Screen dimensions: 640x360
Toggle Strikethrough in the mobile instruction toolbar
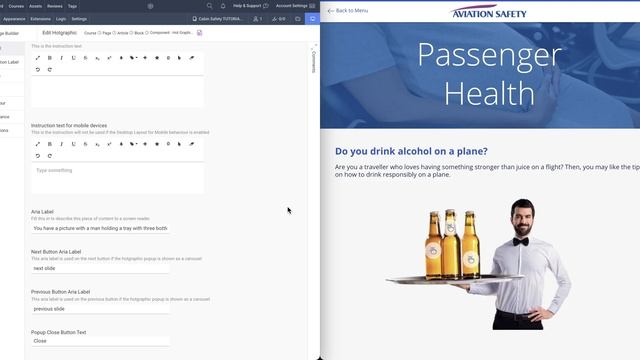click(x=85, y=144)
